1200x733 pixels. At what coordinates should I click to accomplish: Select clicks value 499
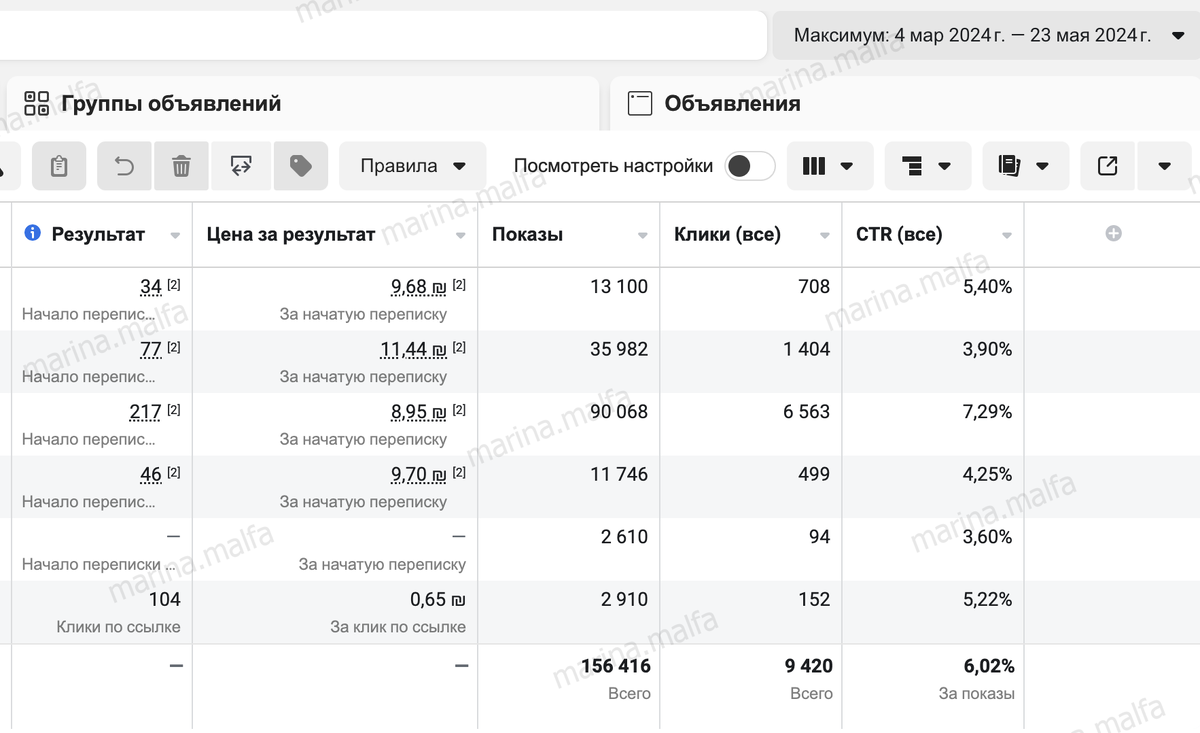pyautogui.click(x=813, y=474)
